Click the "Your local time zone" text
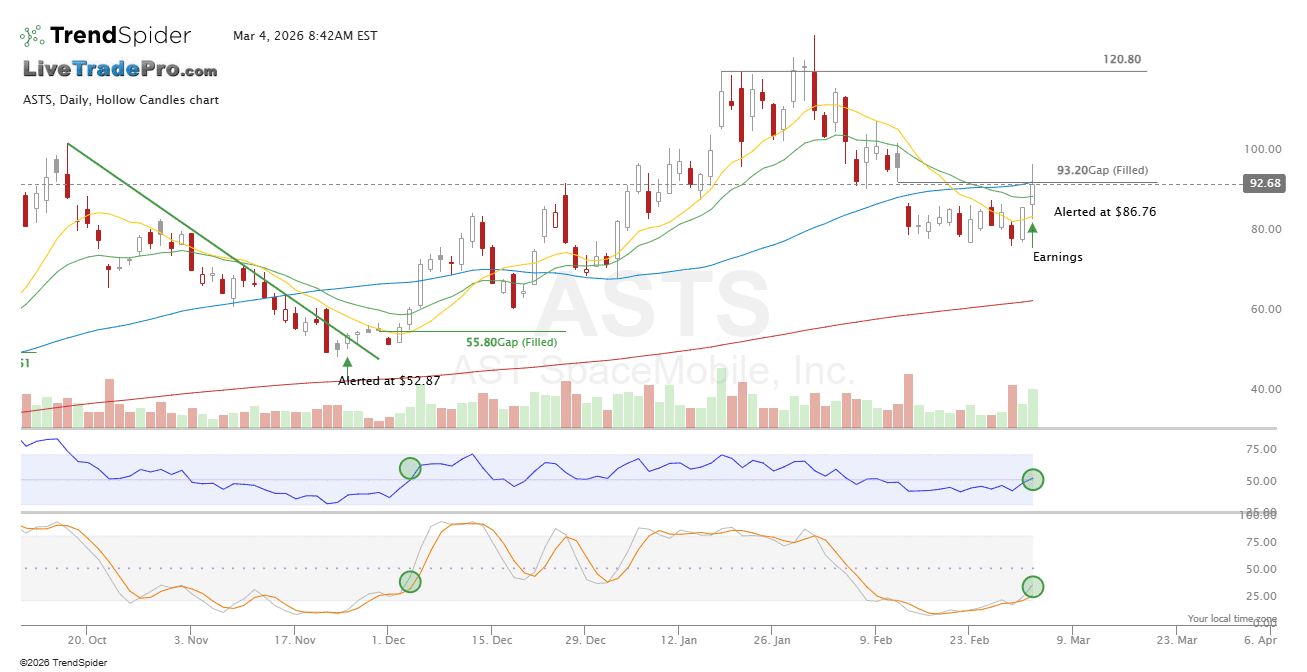The height and width of the screenshot is (672, 1307). pyautogui.click(x=1232, y=619)
